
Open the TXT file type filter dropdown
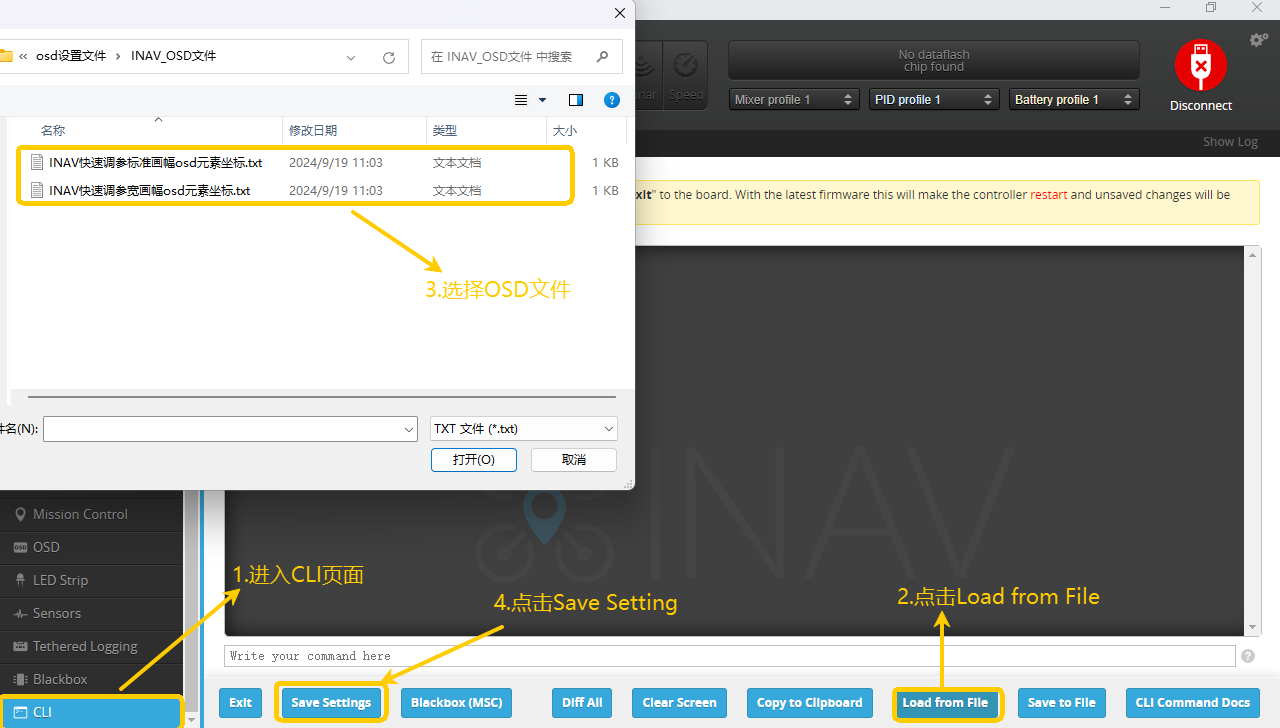click(524, 429)
